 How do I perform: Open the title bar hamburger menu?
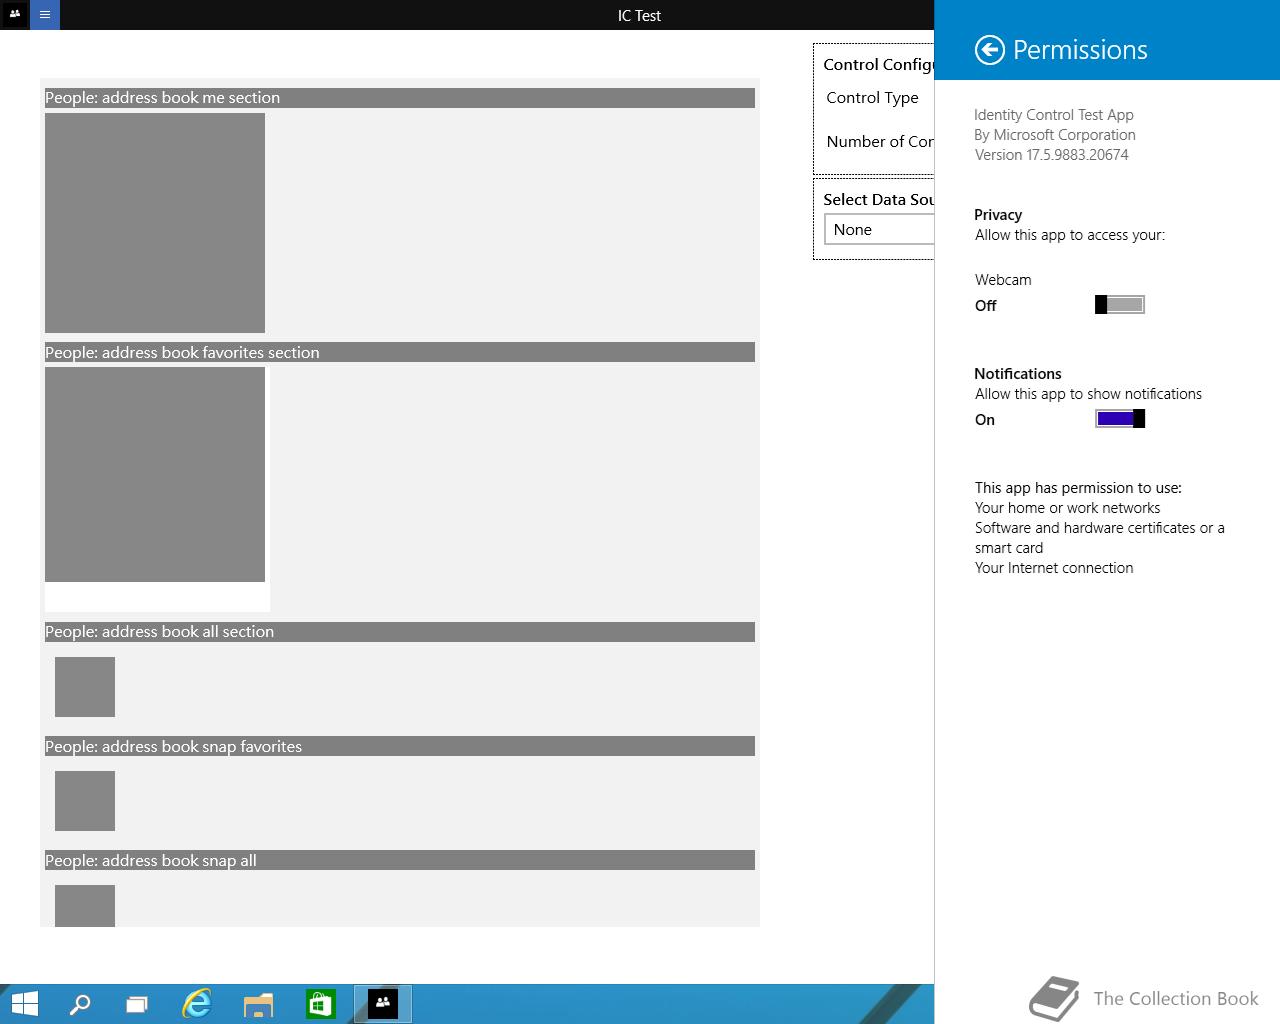click(45, 15)
